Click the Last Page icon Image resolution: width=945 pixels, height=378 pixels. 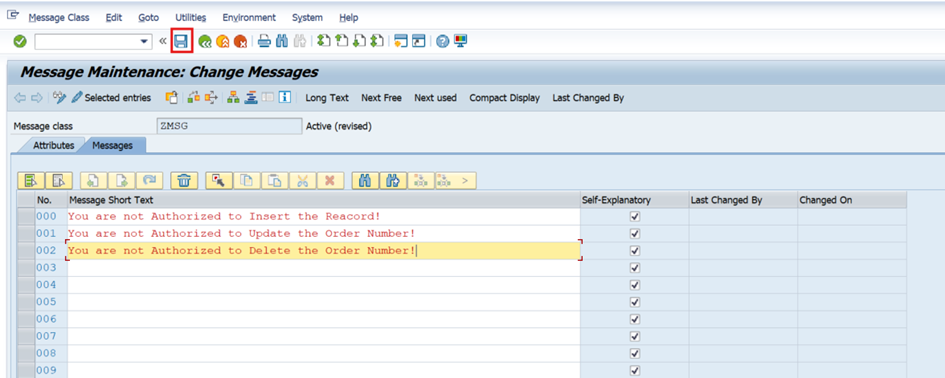[377, 41]
